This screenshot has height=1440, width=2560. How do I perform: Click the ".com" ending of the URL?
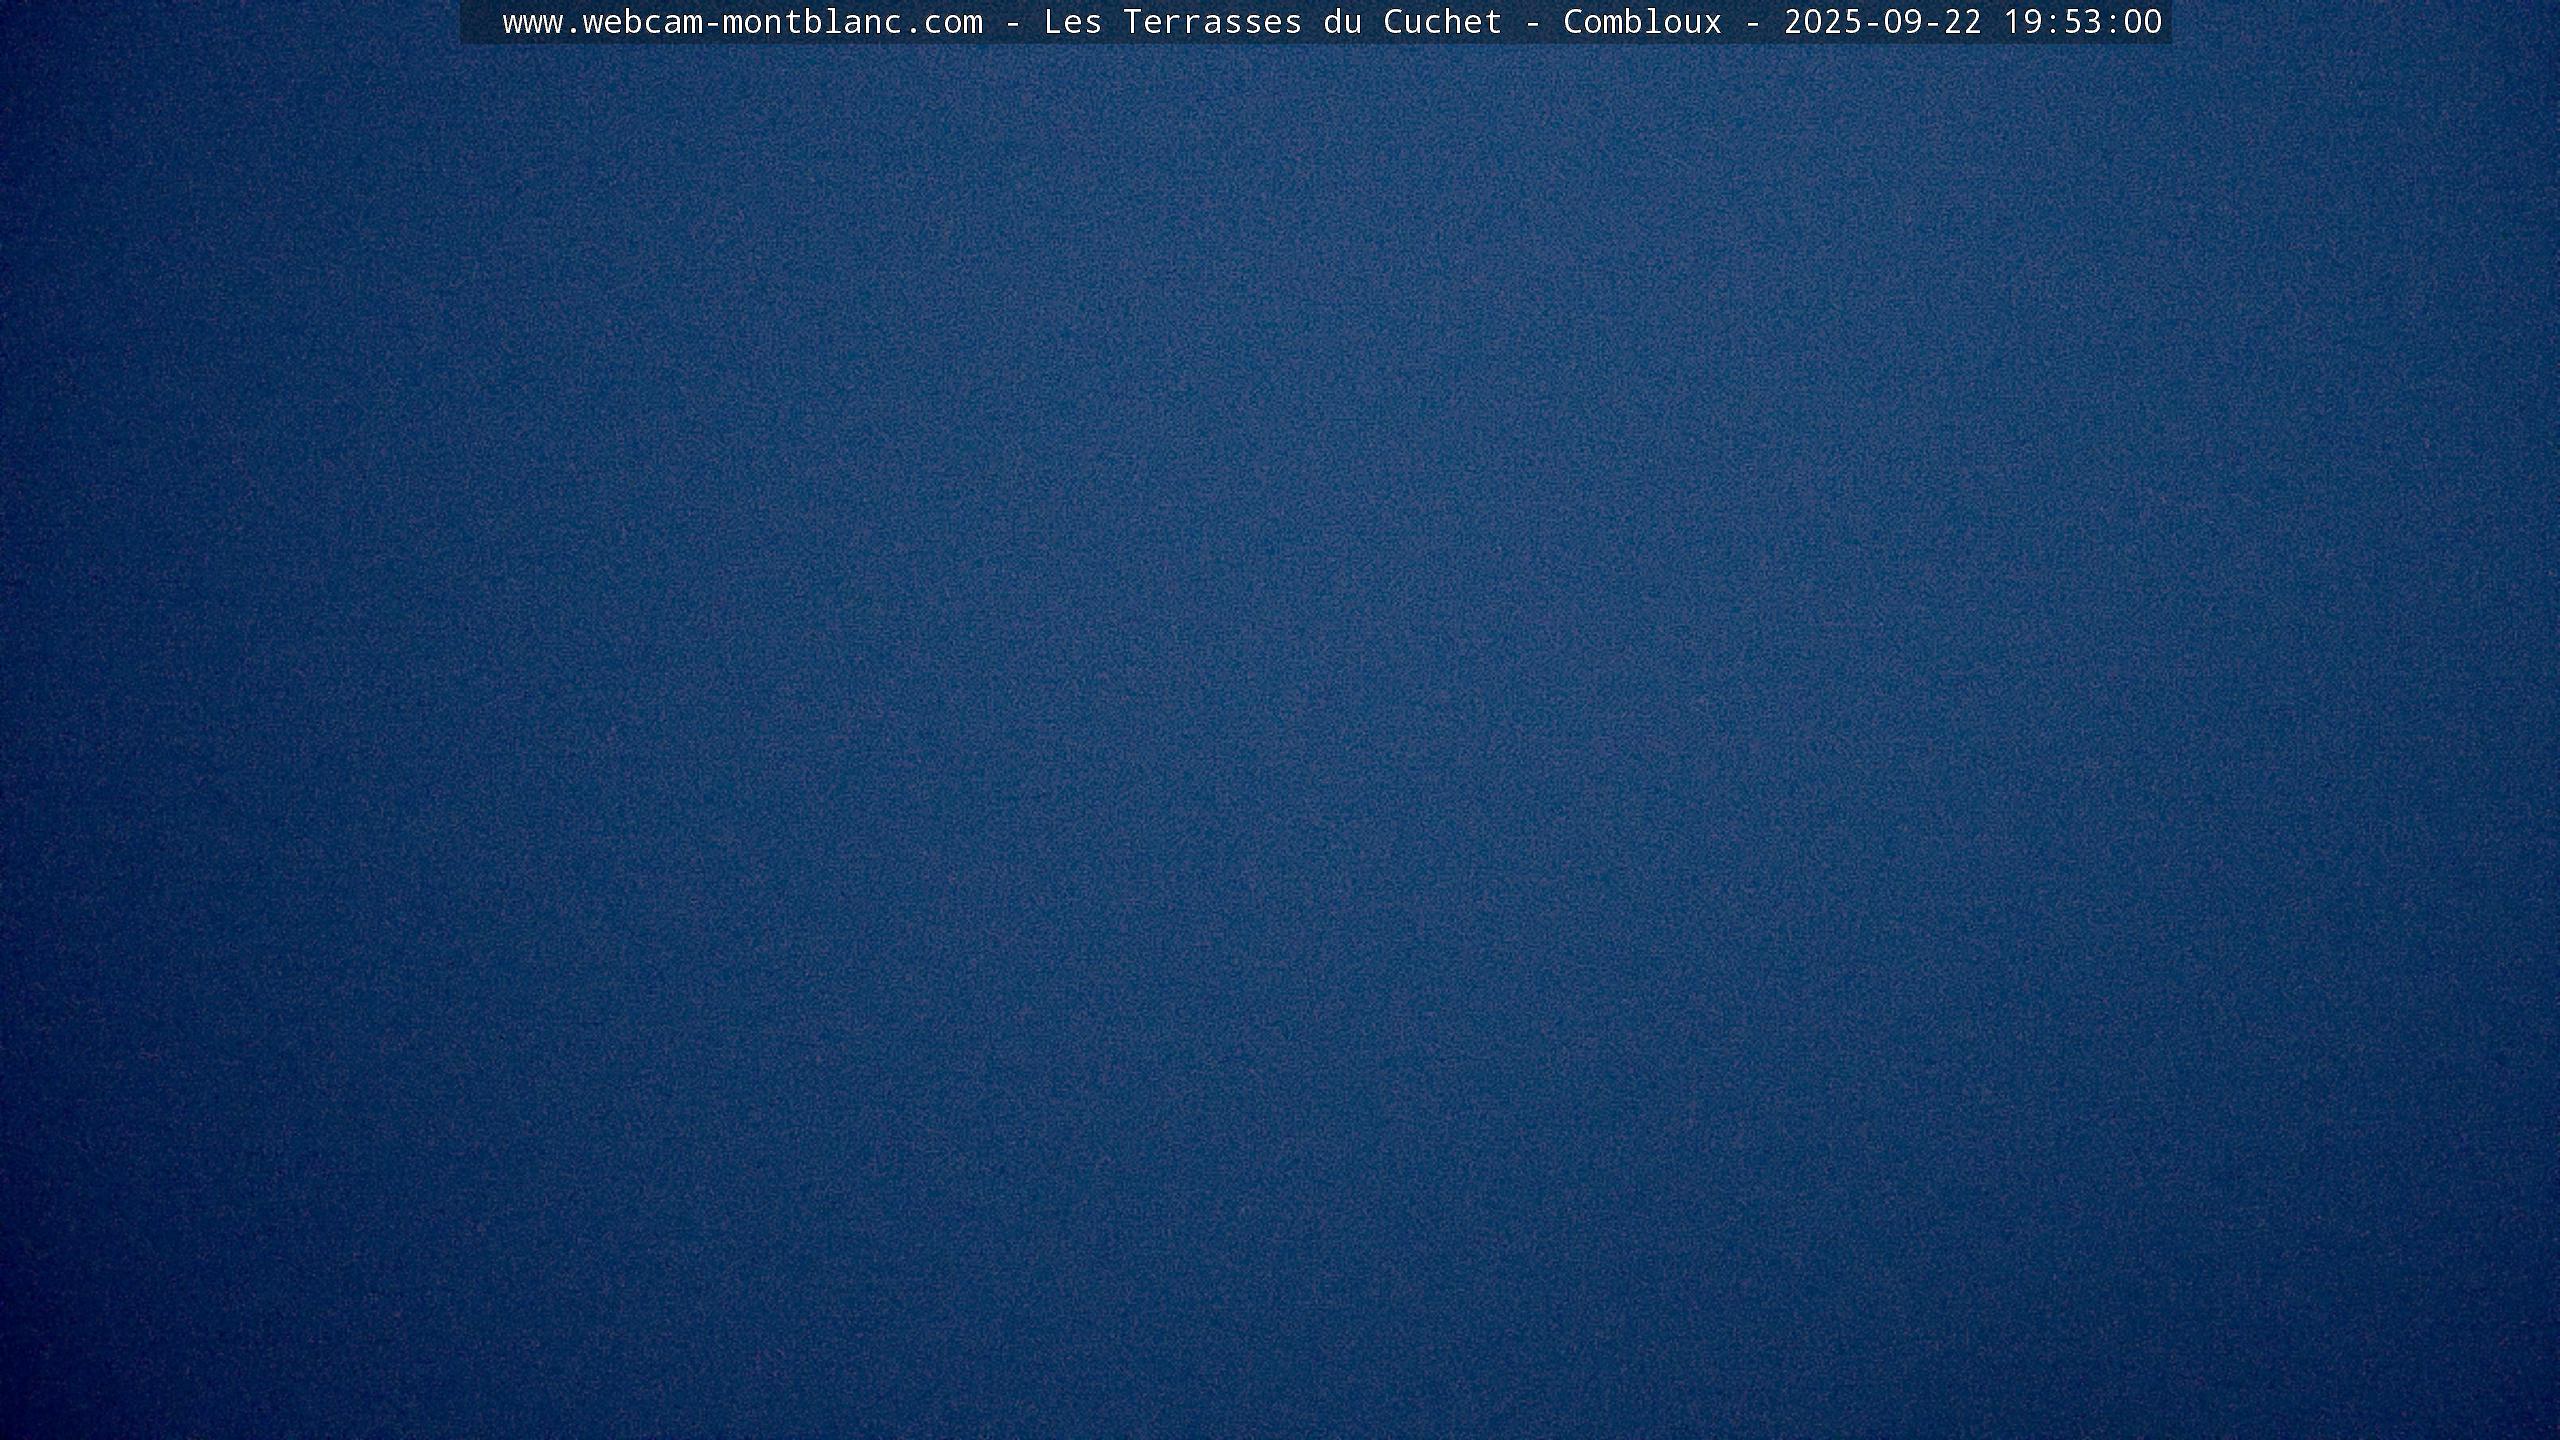point(943,22)
